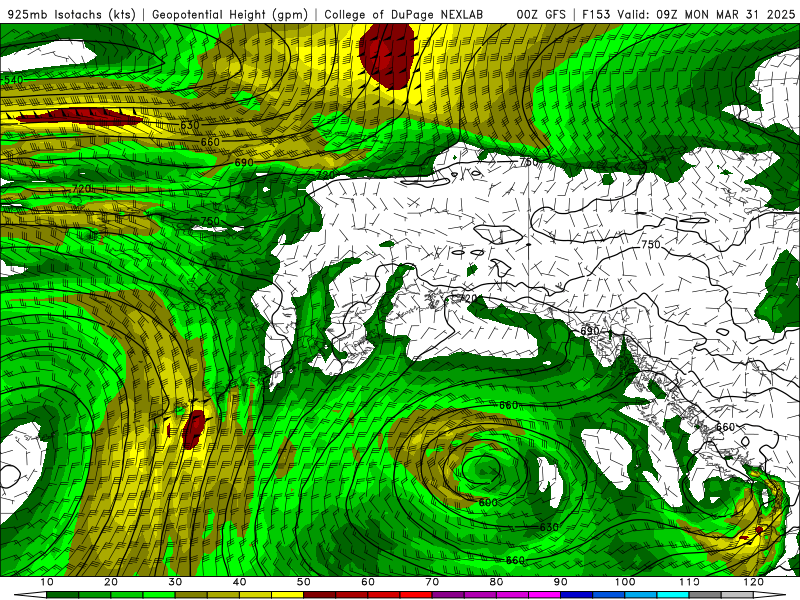The height and width of the screenshot is (600, 800).
Task: Click the legend label '70'
Action: 432,582
